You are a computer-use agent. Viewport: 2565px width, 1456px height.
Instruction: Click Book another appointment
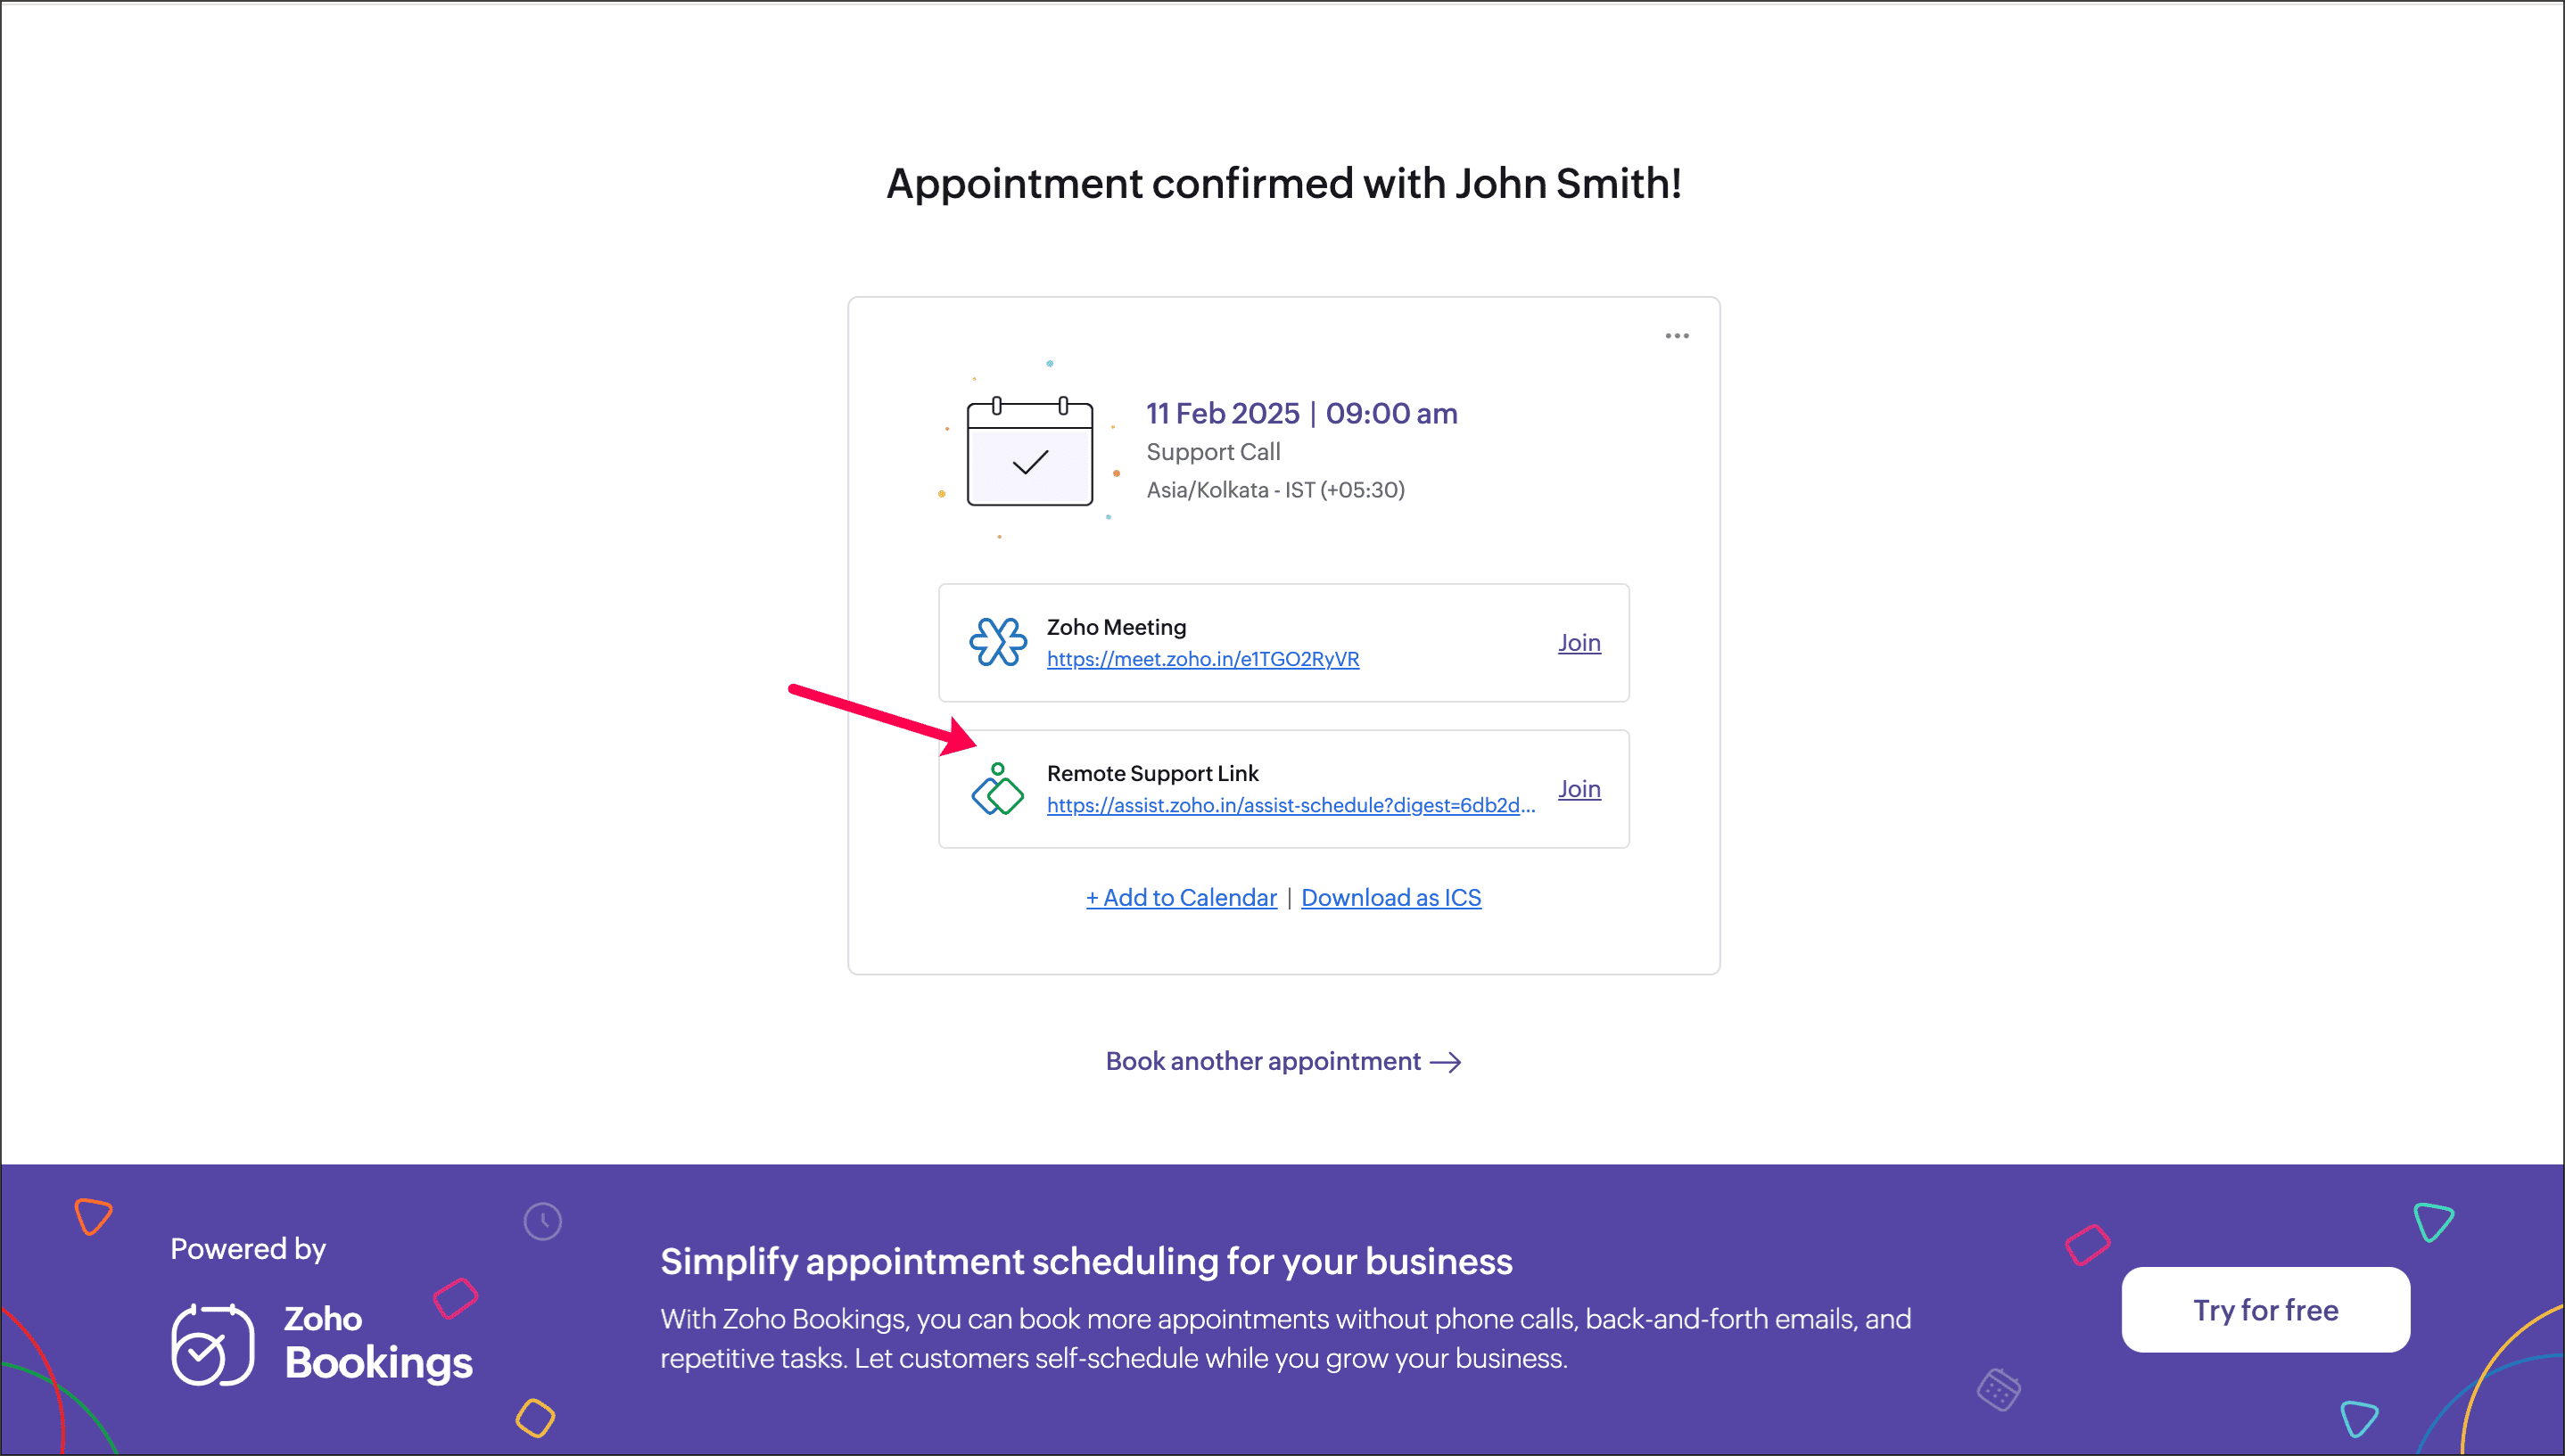(x=1263, y=1061)
